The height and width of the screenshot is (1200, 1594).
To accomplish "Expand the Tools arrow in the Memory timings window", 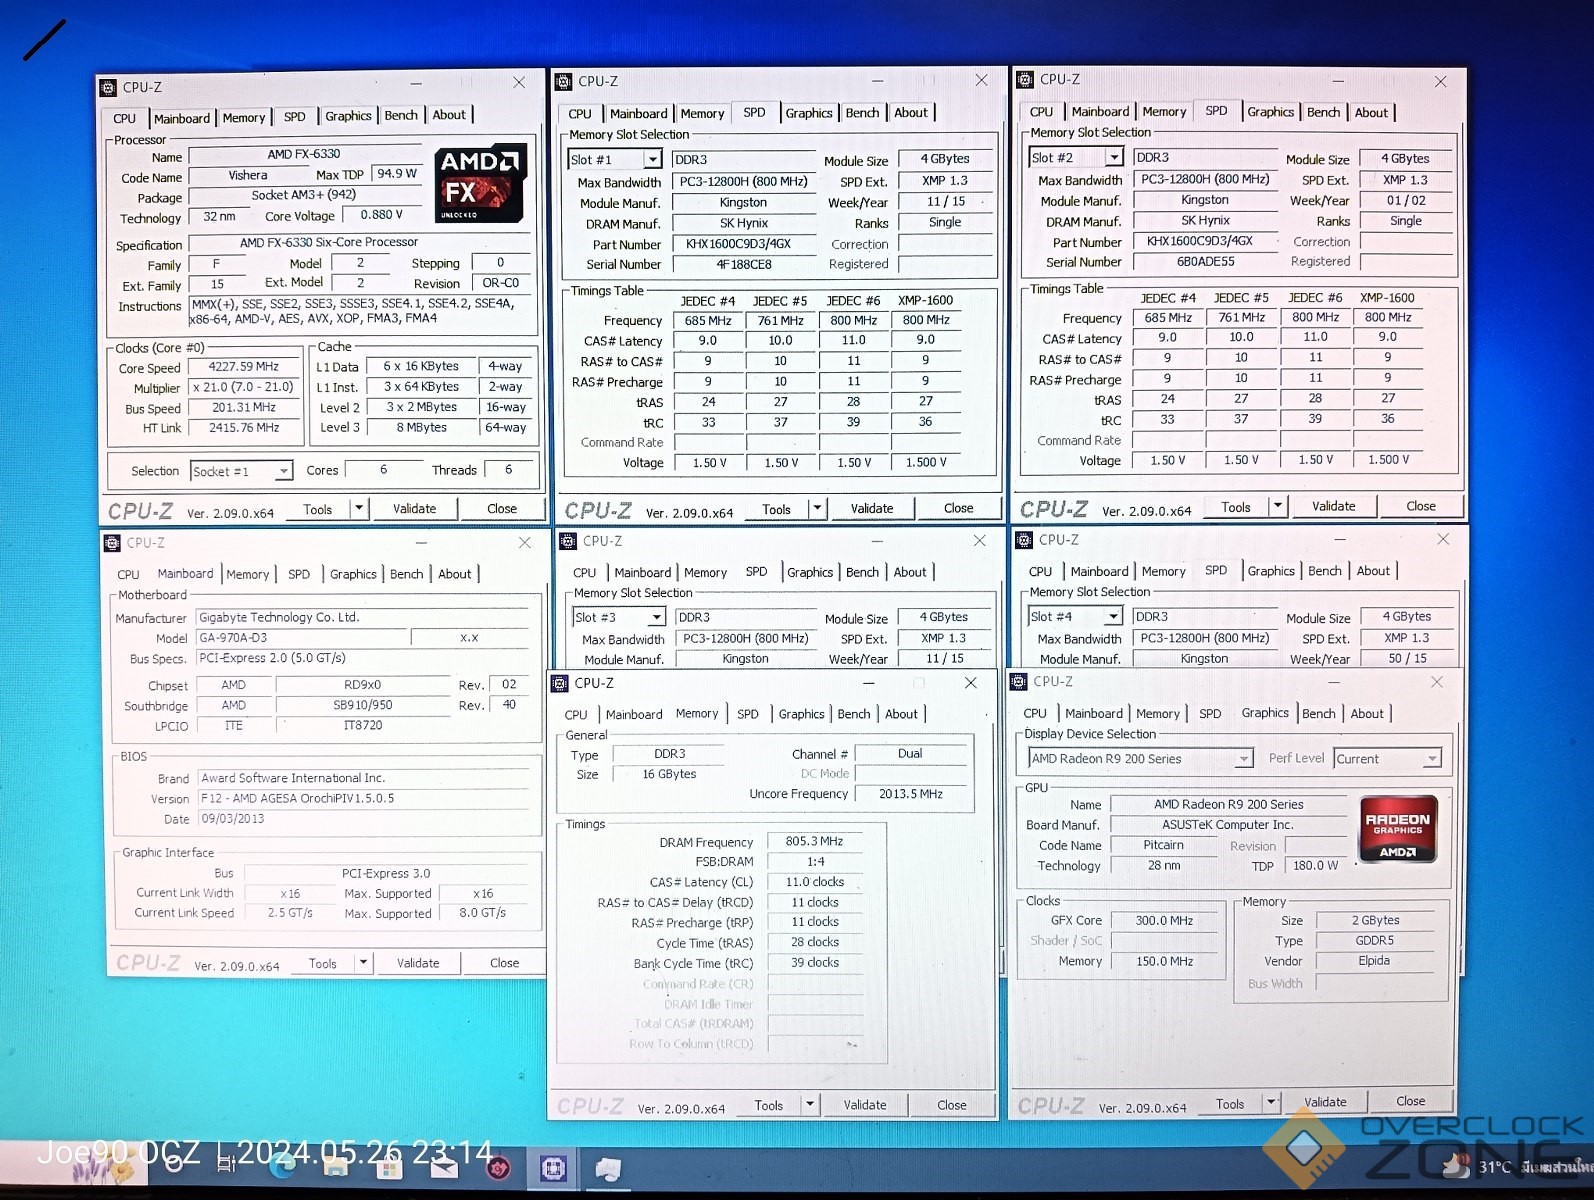I will (811, 1105).
